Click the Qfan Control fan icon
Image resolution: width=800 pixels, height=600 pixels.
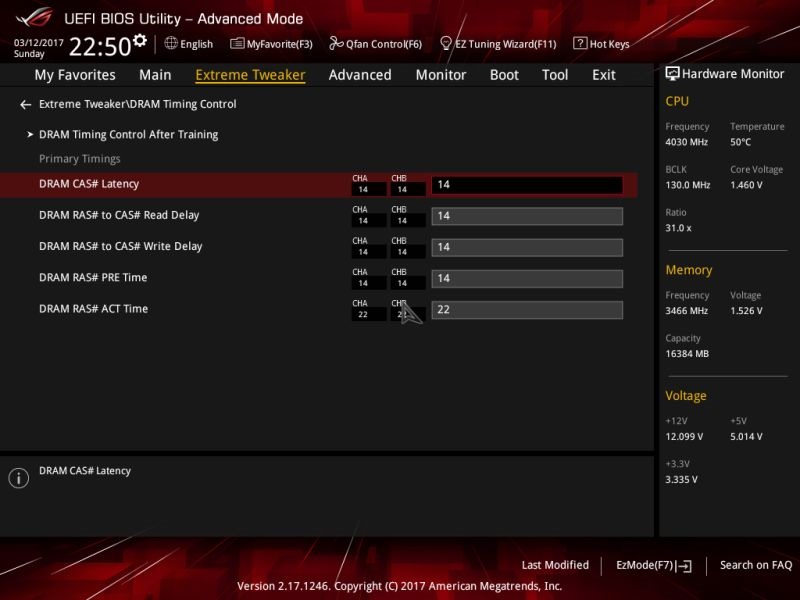coord(336,43)
